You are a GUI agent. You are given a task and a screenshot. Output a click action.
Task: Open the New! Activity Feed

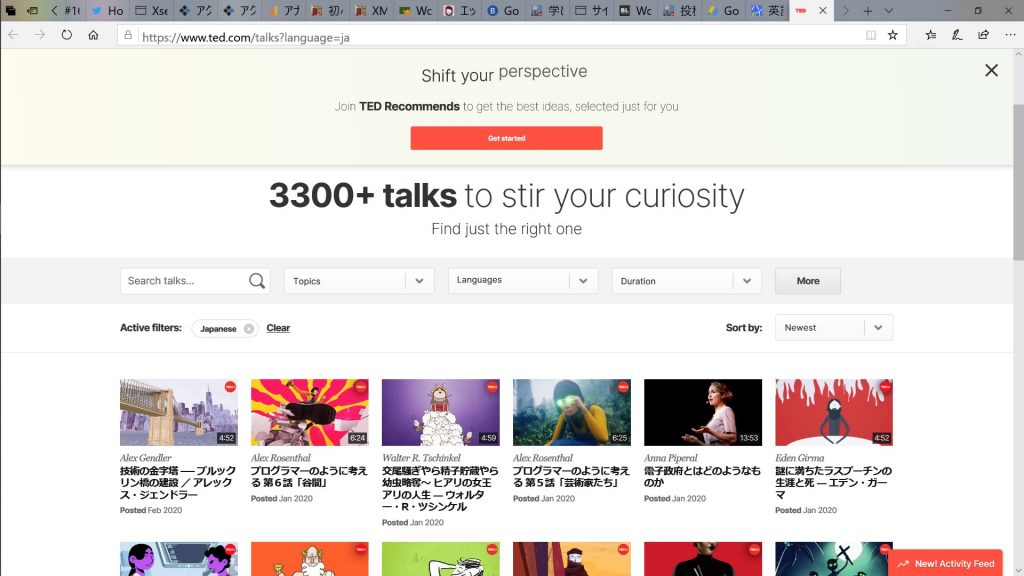(946, 563)
